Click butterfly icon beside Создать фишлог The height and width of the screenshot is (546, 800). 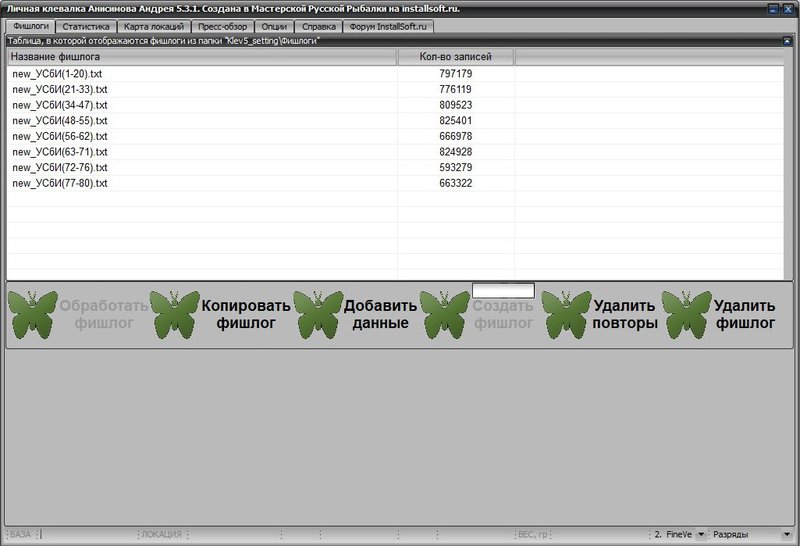coord(444,314)
